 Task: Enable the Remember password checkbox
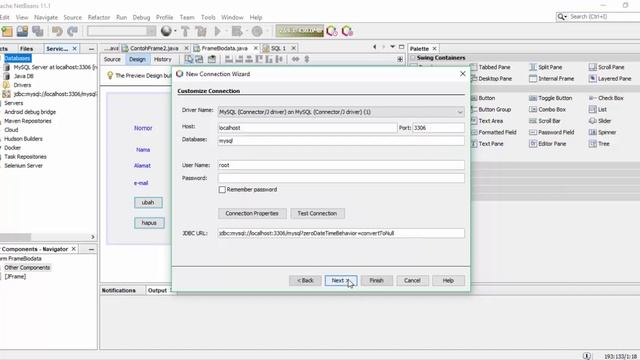tap(222, 189)
